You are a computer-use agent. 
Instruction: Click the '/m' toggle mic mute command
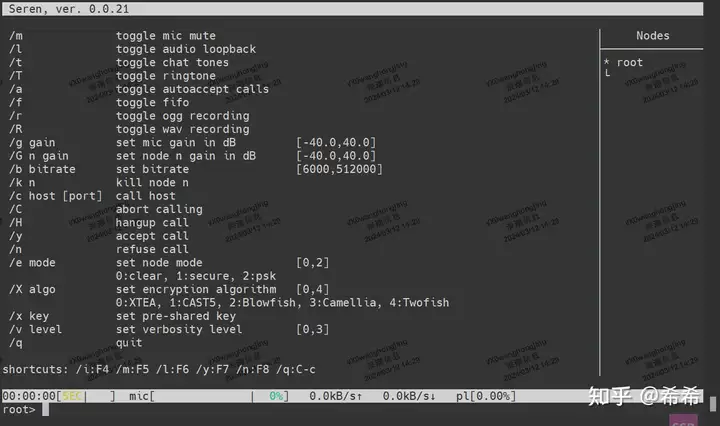click(x=16, y=36)
